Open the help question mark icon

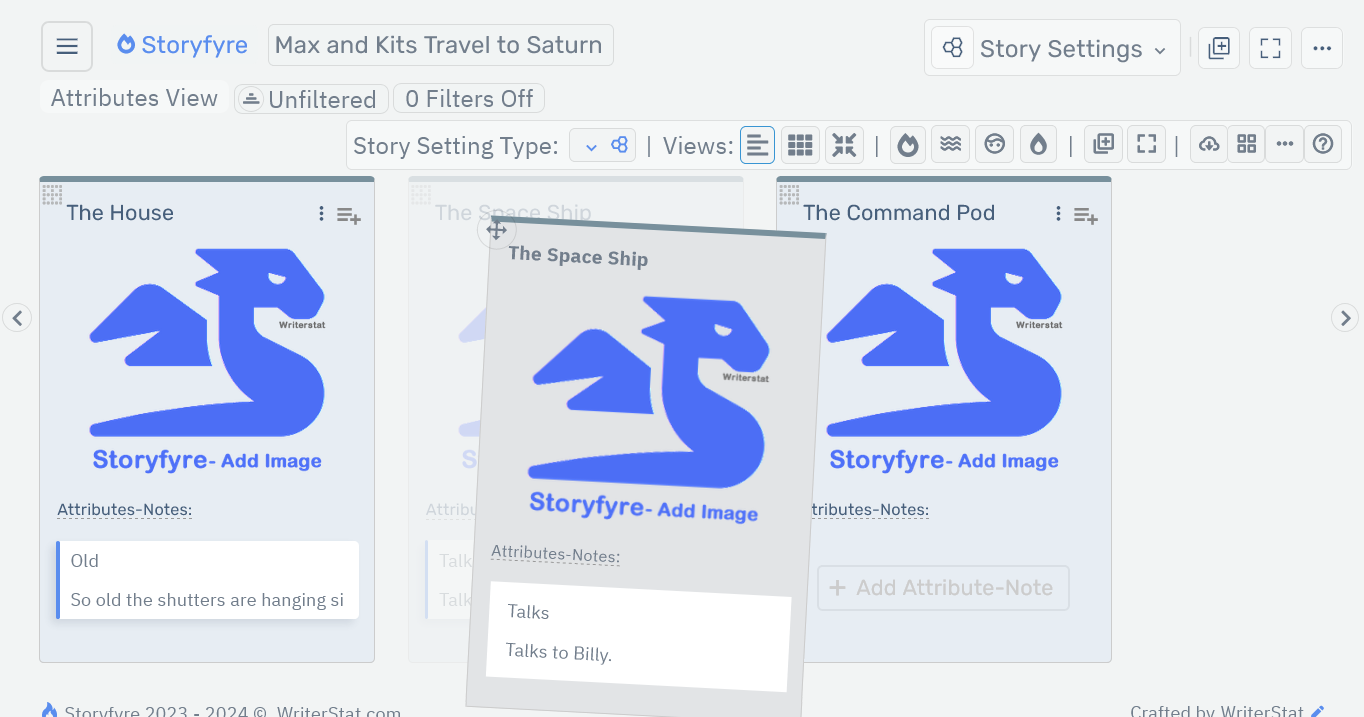pos(1323,144)
